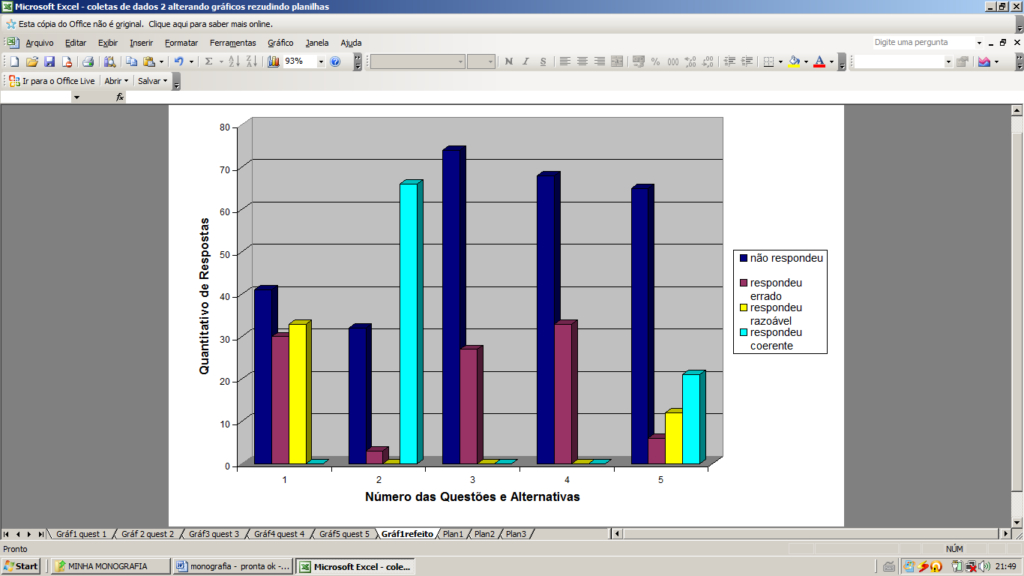Open the Chart Wizard icon

pyautogui.click(x=273, y=62)
